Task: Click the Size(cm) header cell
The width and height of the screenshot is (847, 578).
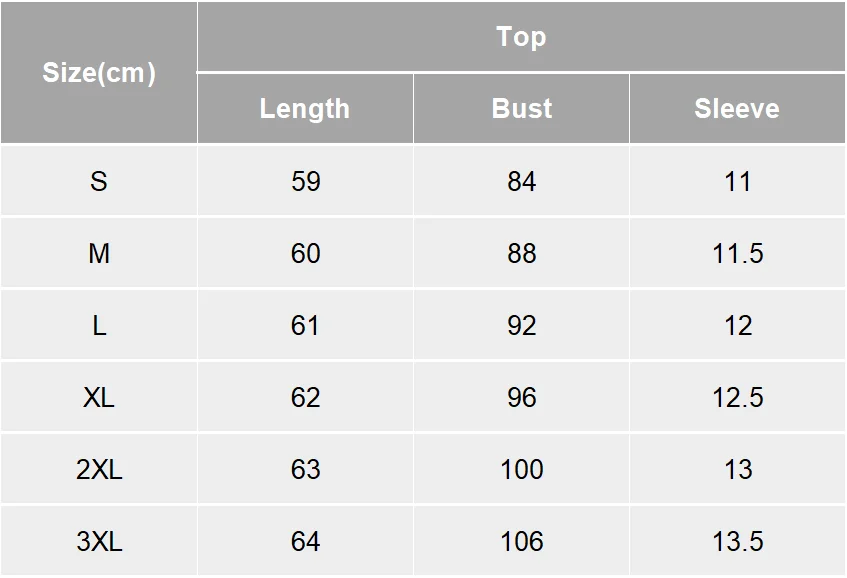Action: (x=99, y=73)
